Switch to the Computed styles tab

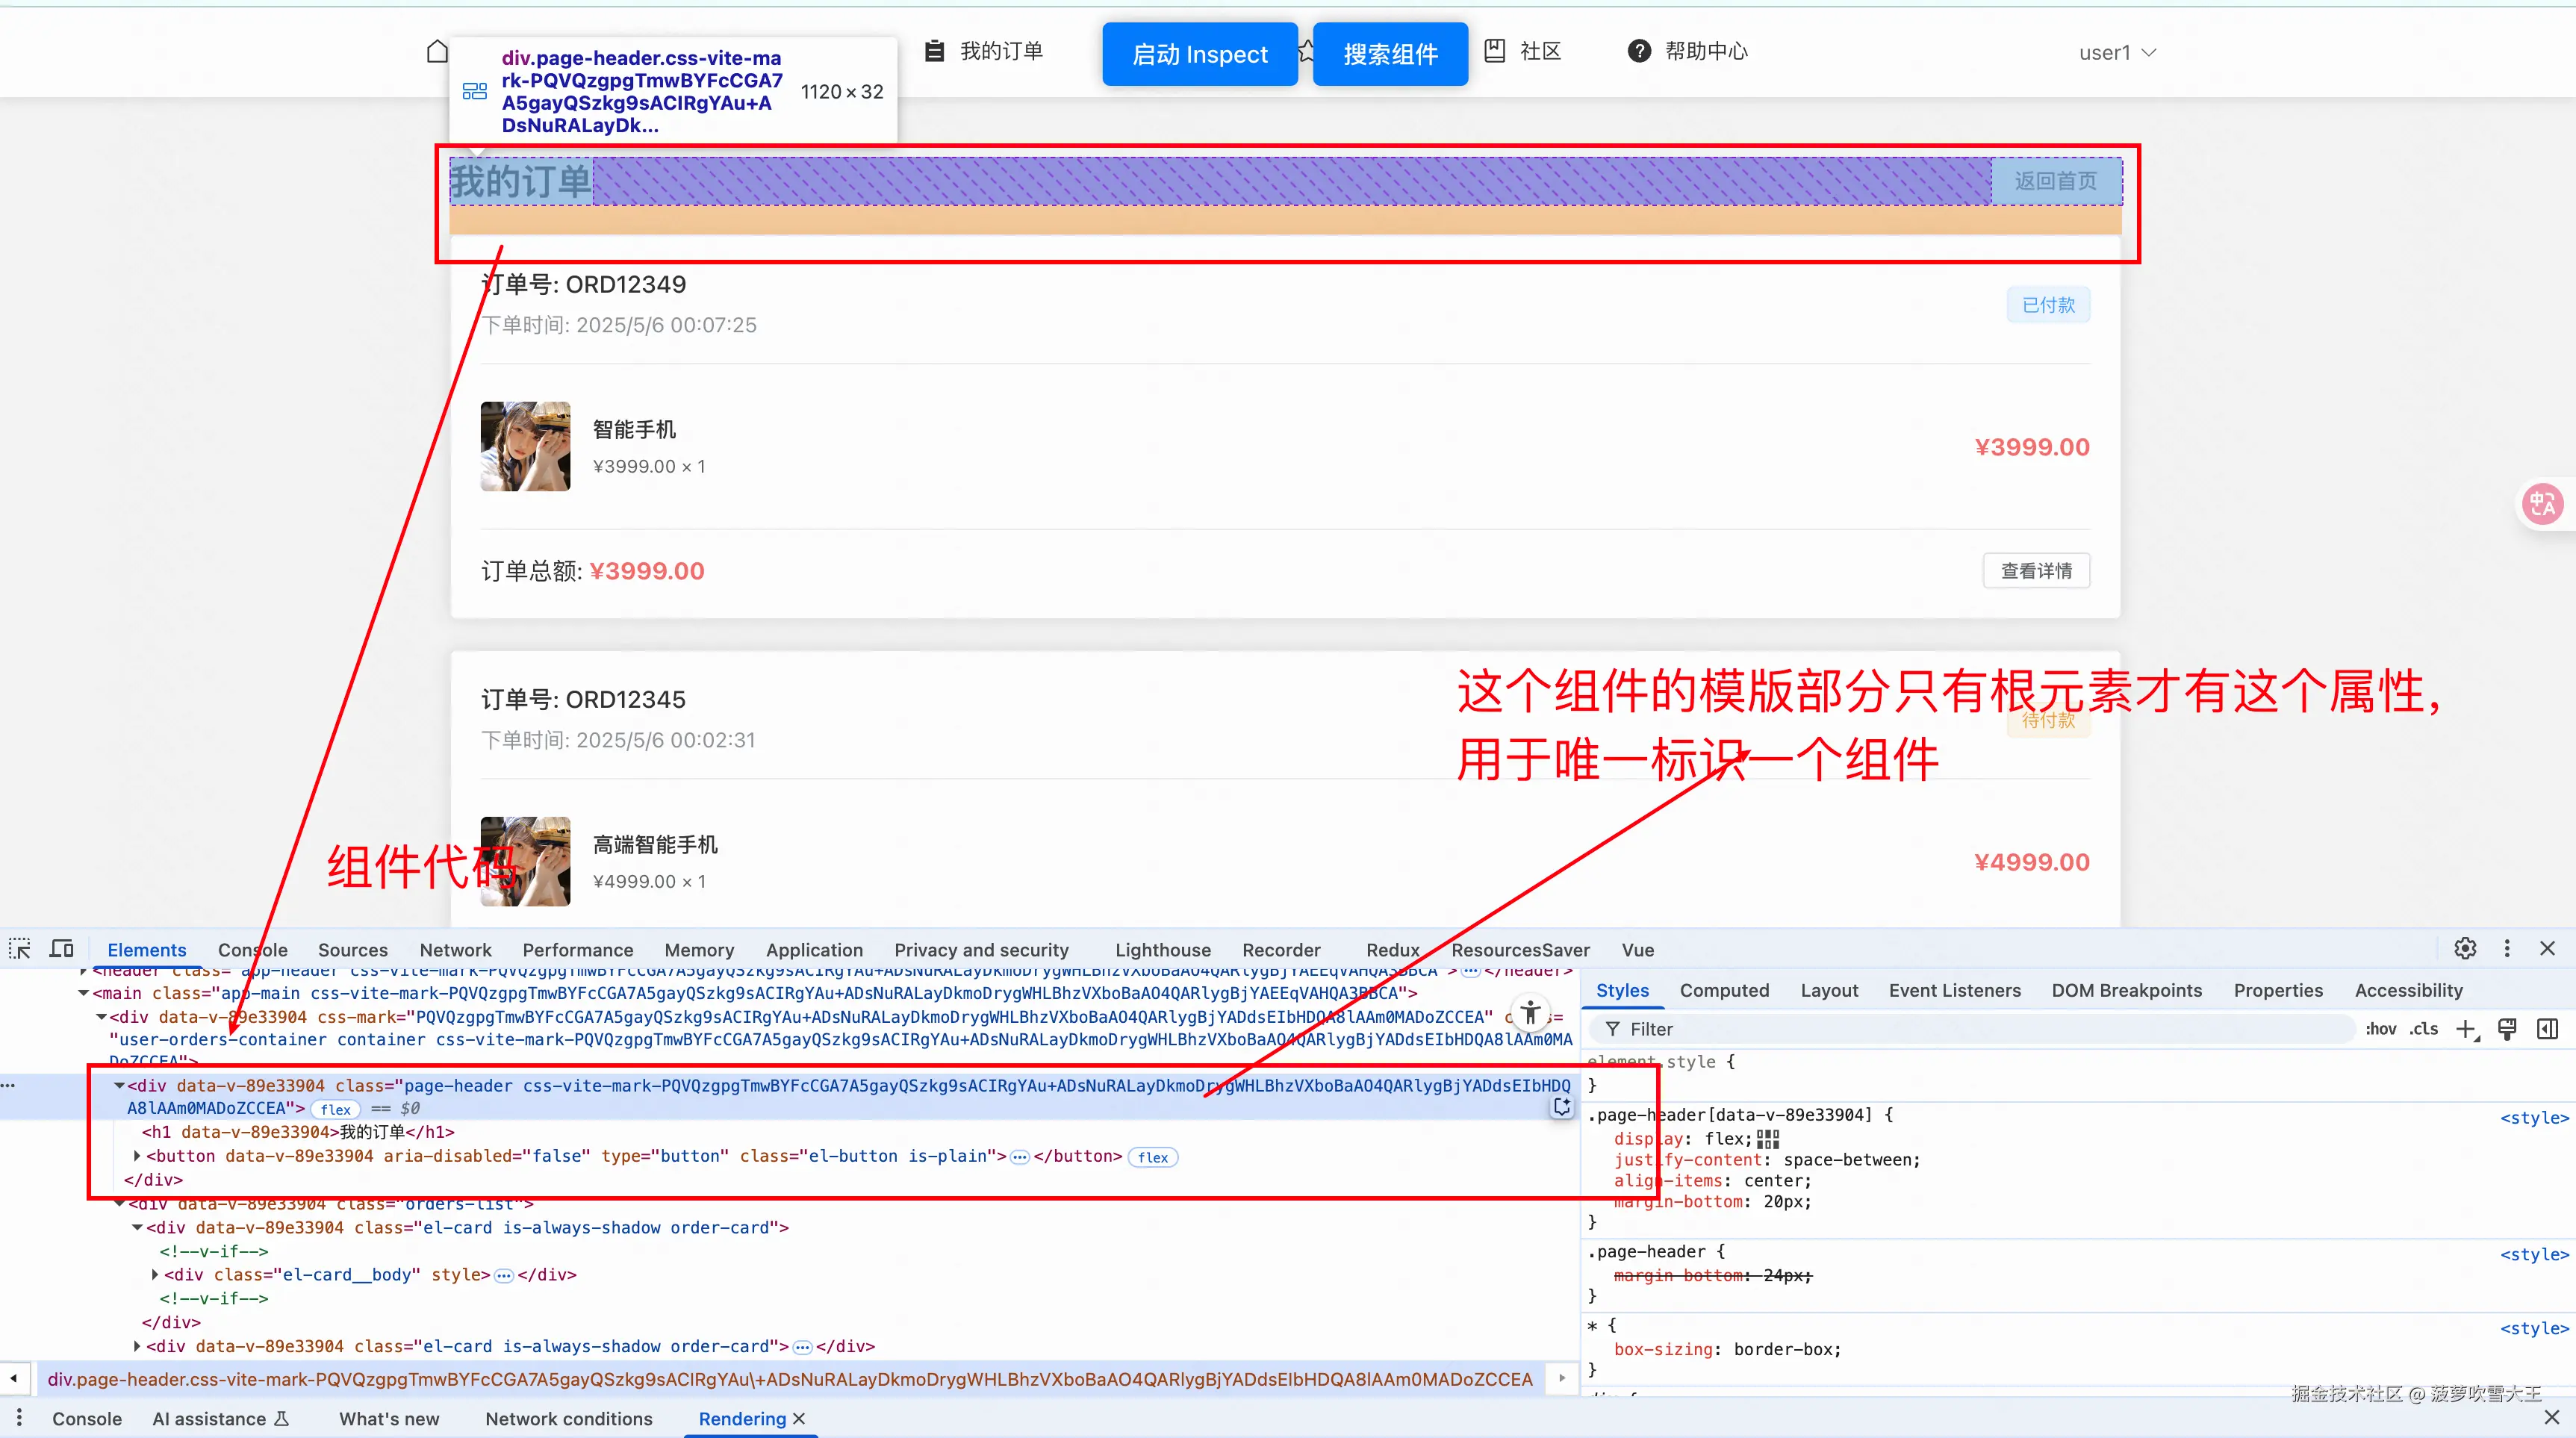coord(1724,990)
